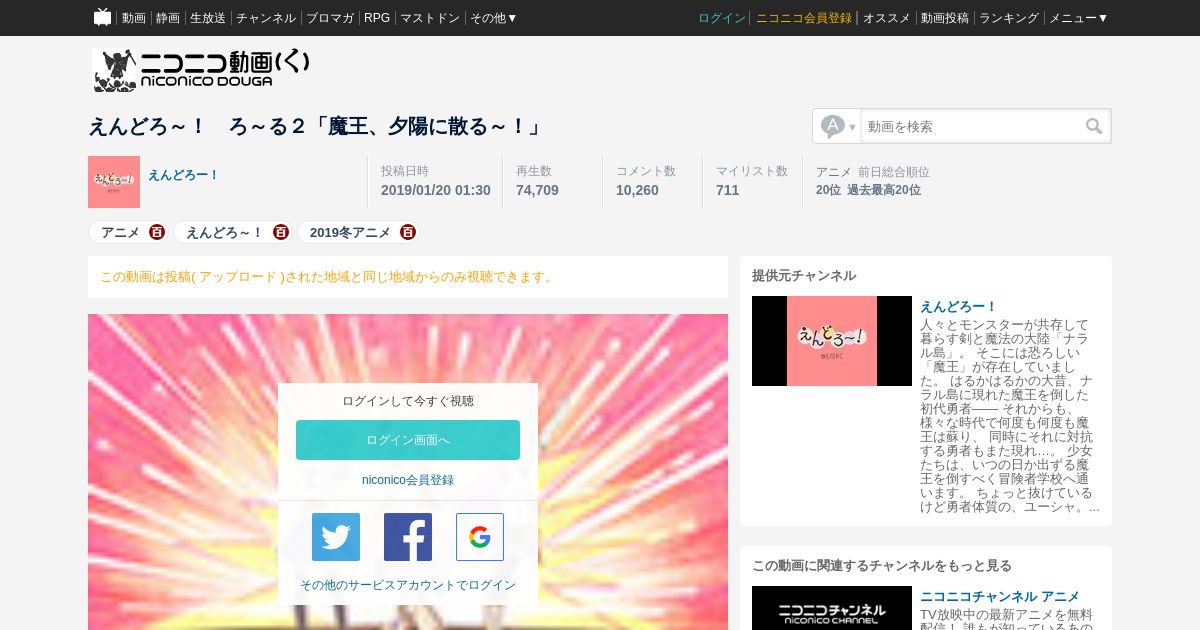Open 動画投稿 in top bar
Image resolution: width=1200 pixels, height=630 pixels.
click(945, 18)
